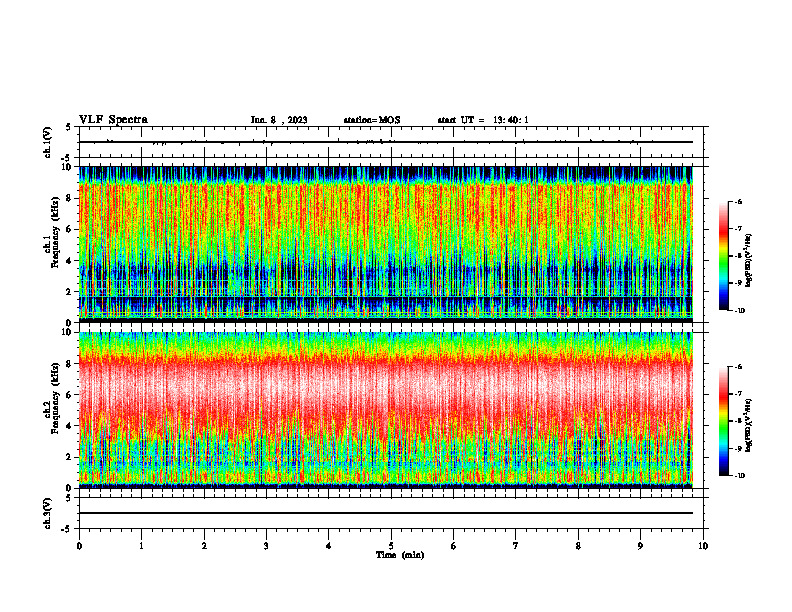Click time axis tick label '5'

tap(391, 546)
